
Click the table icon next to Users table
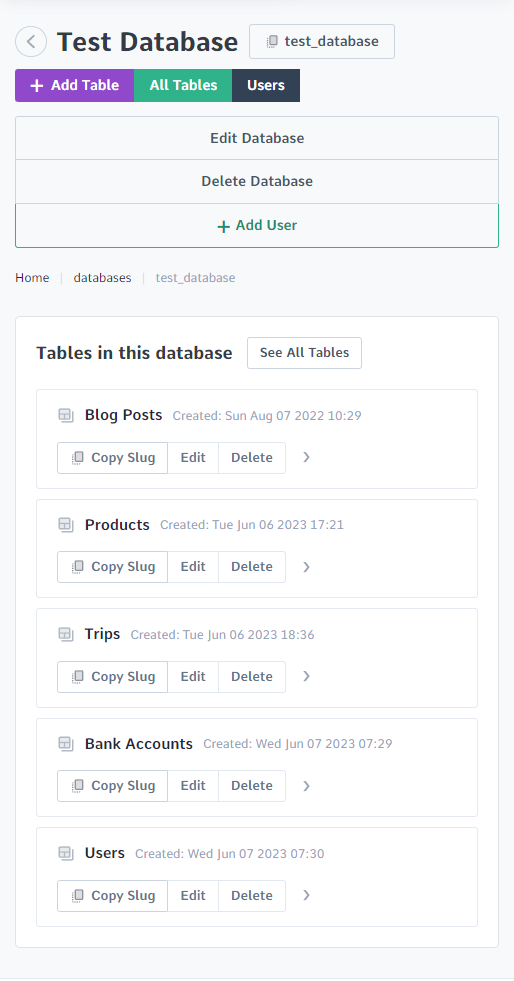tap(66, 853)
